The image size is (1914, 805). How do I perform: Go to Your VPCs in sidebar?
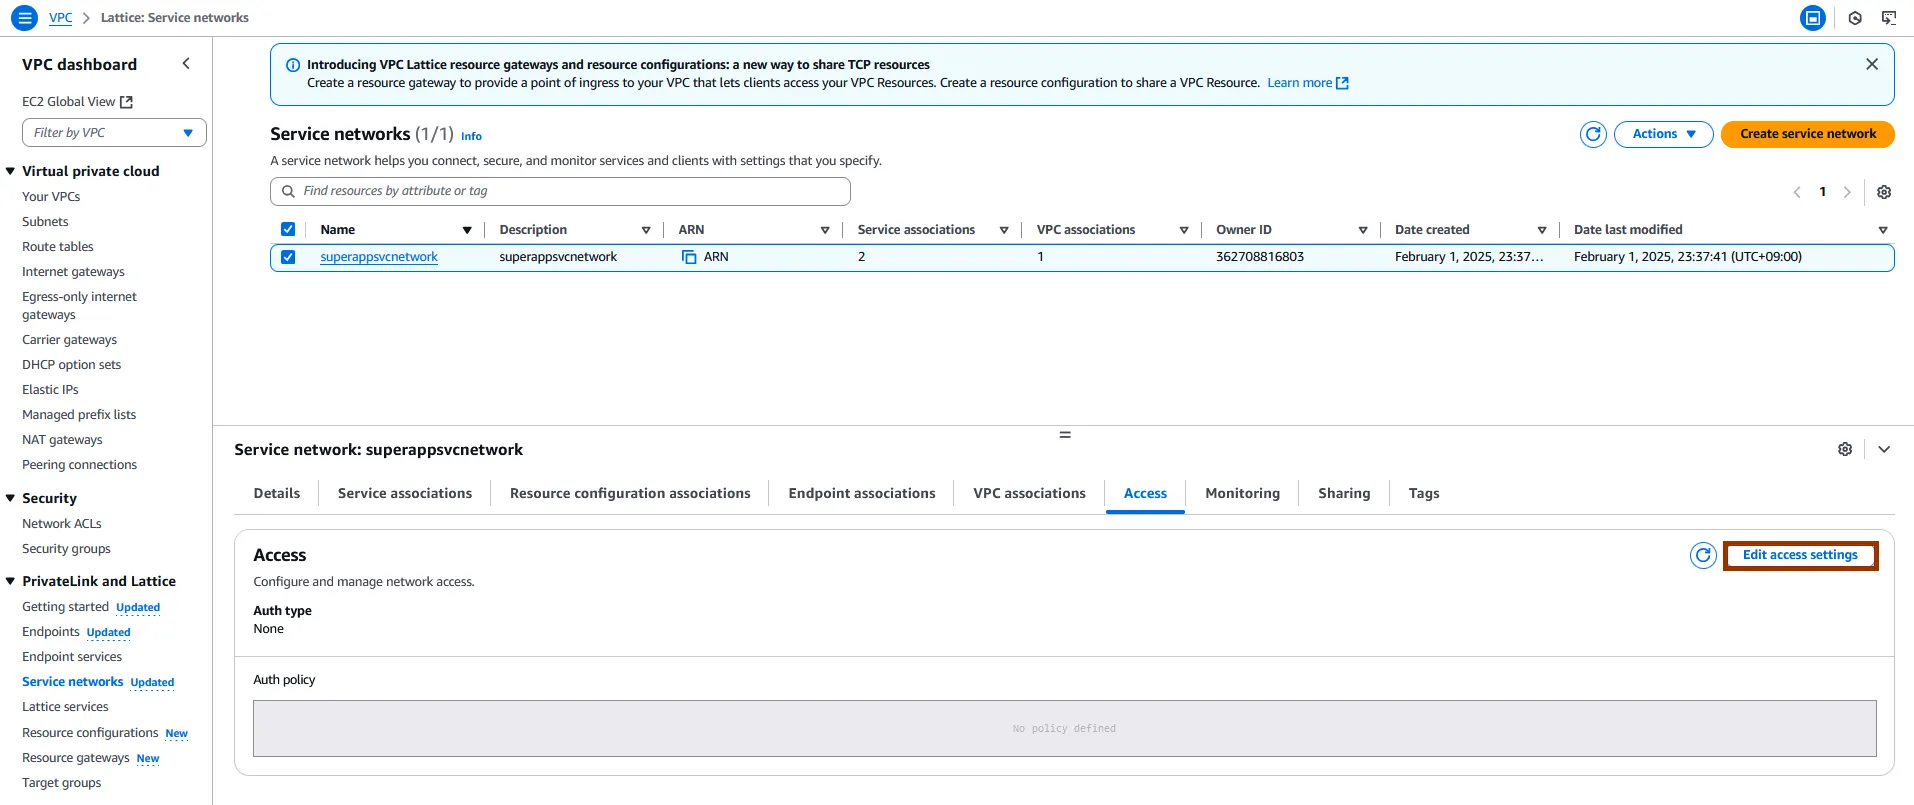point(51,197)
